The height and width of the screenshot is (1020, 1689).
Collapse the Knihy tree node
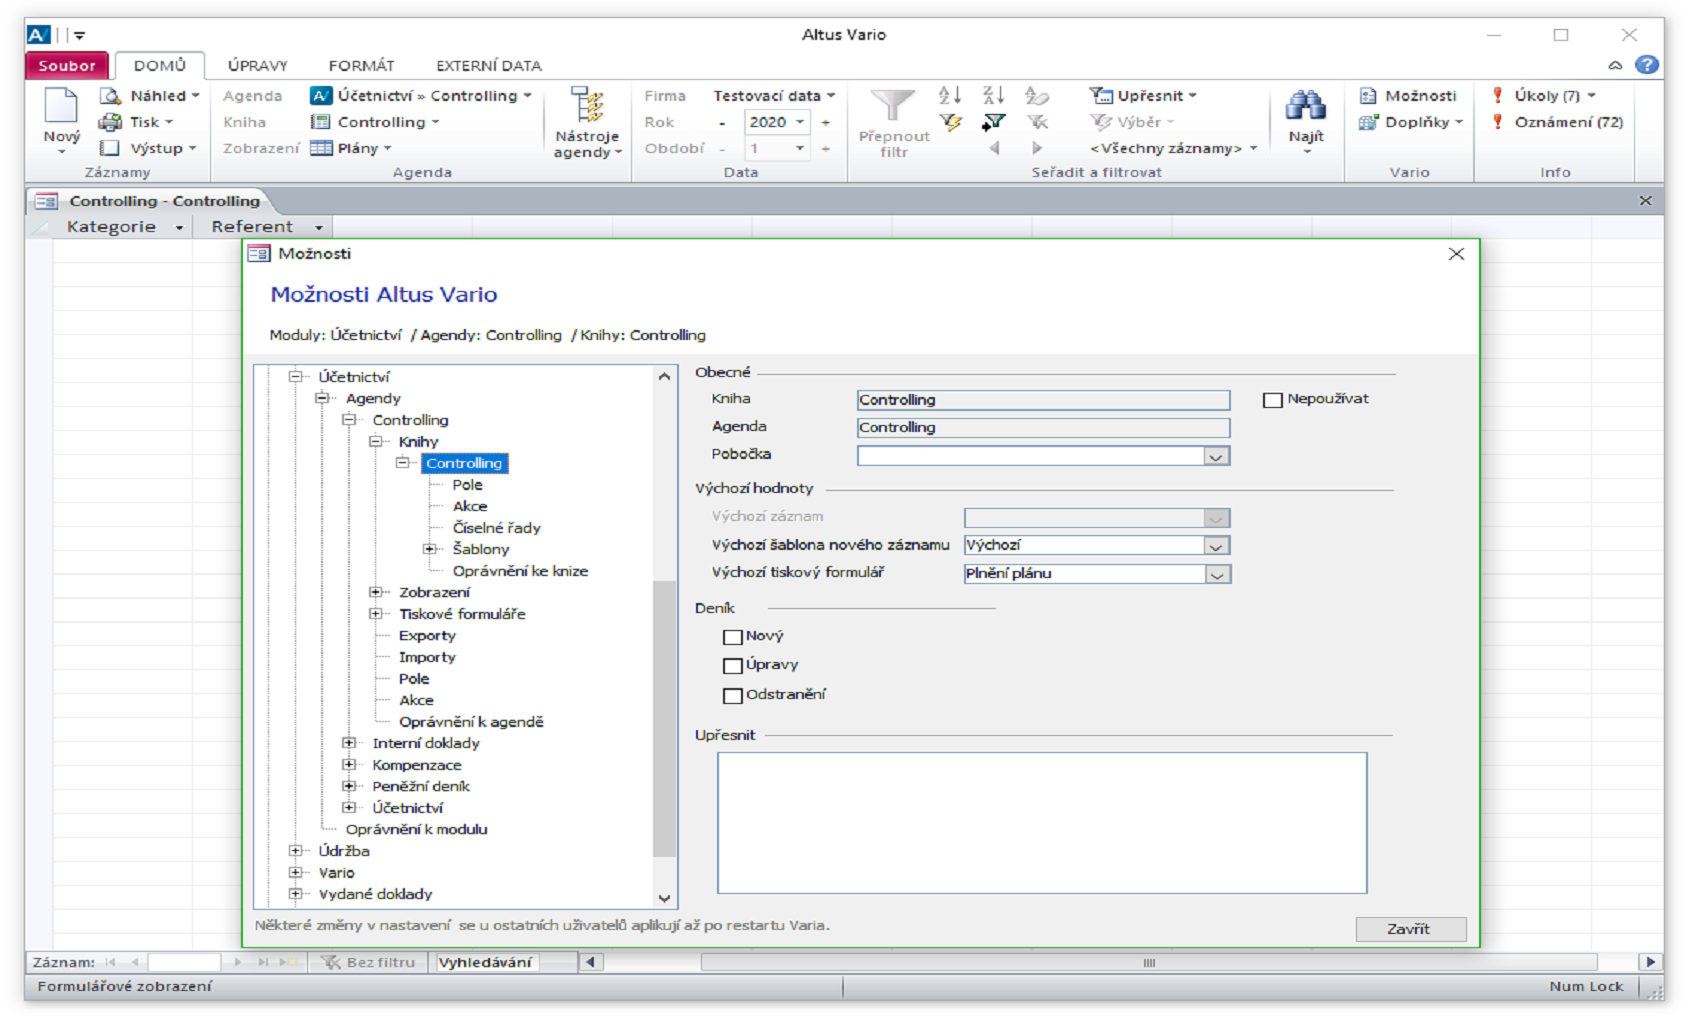[376, 441]
